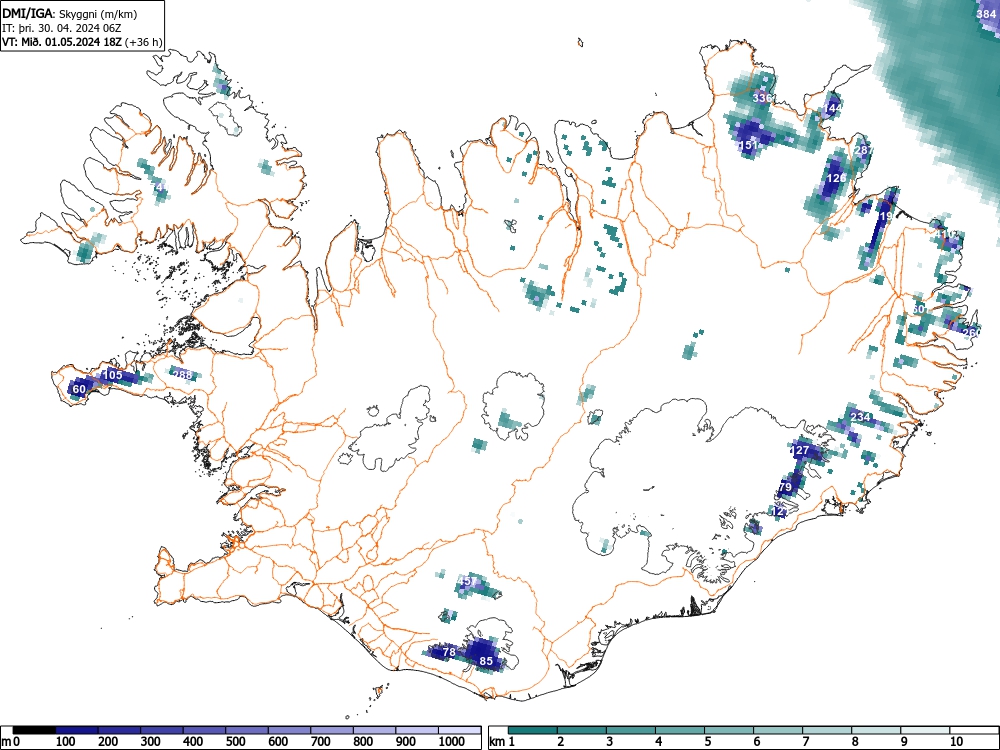Click the 7–8 km light teal legend swatch
Image resolution: width=1000 pixels, height=750 pixels.
[827, 730]
